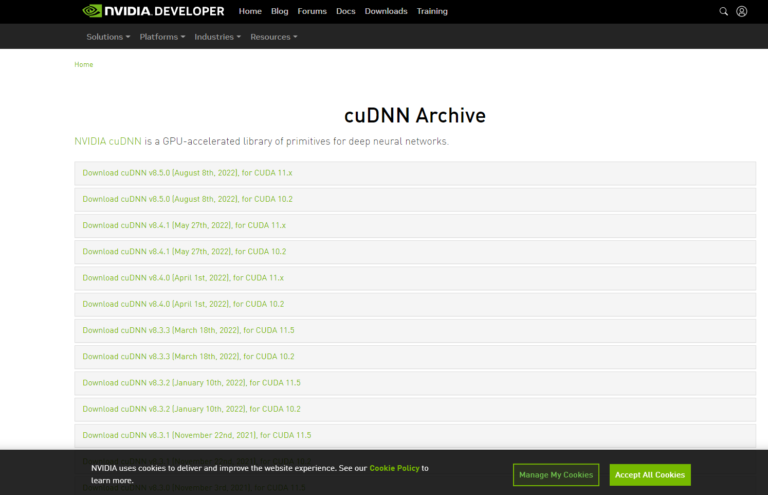Follow the NVIDIA cuDNN text link
This screenshot has width=768, height=495.
point(107,141)
